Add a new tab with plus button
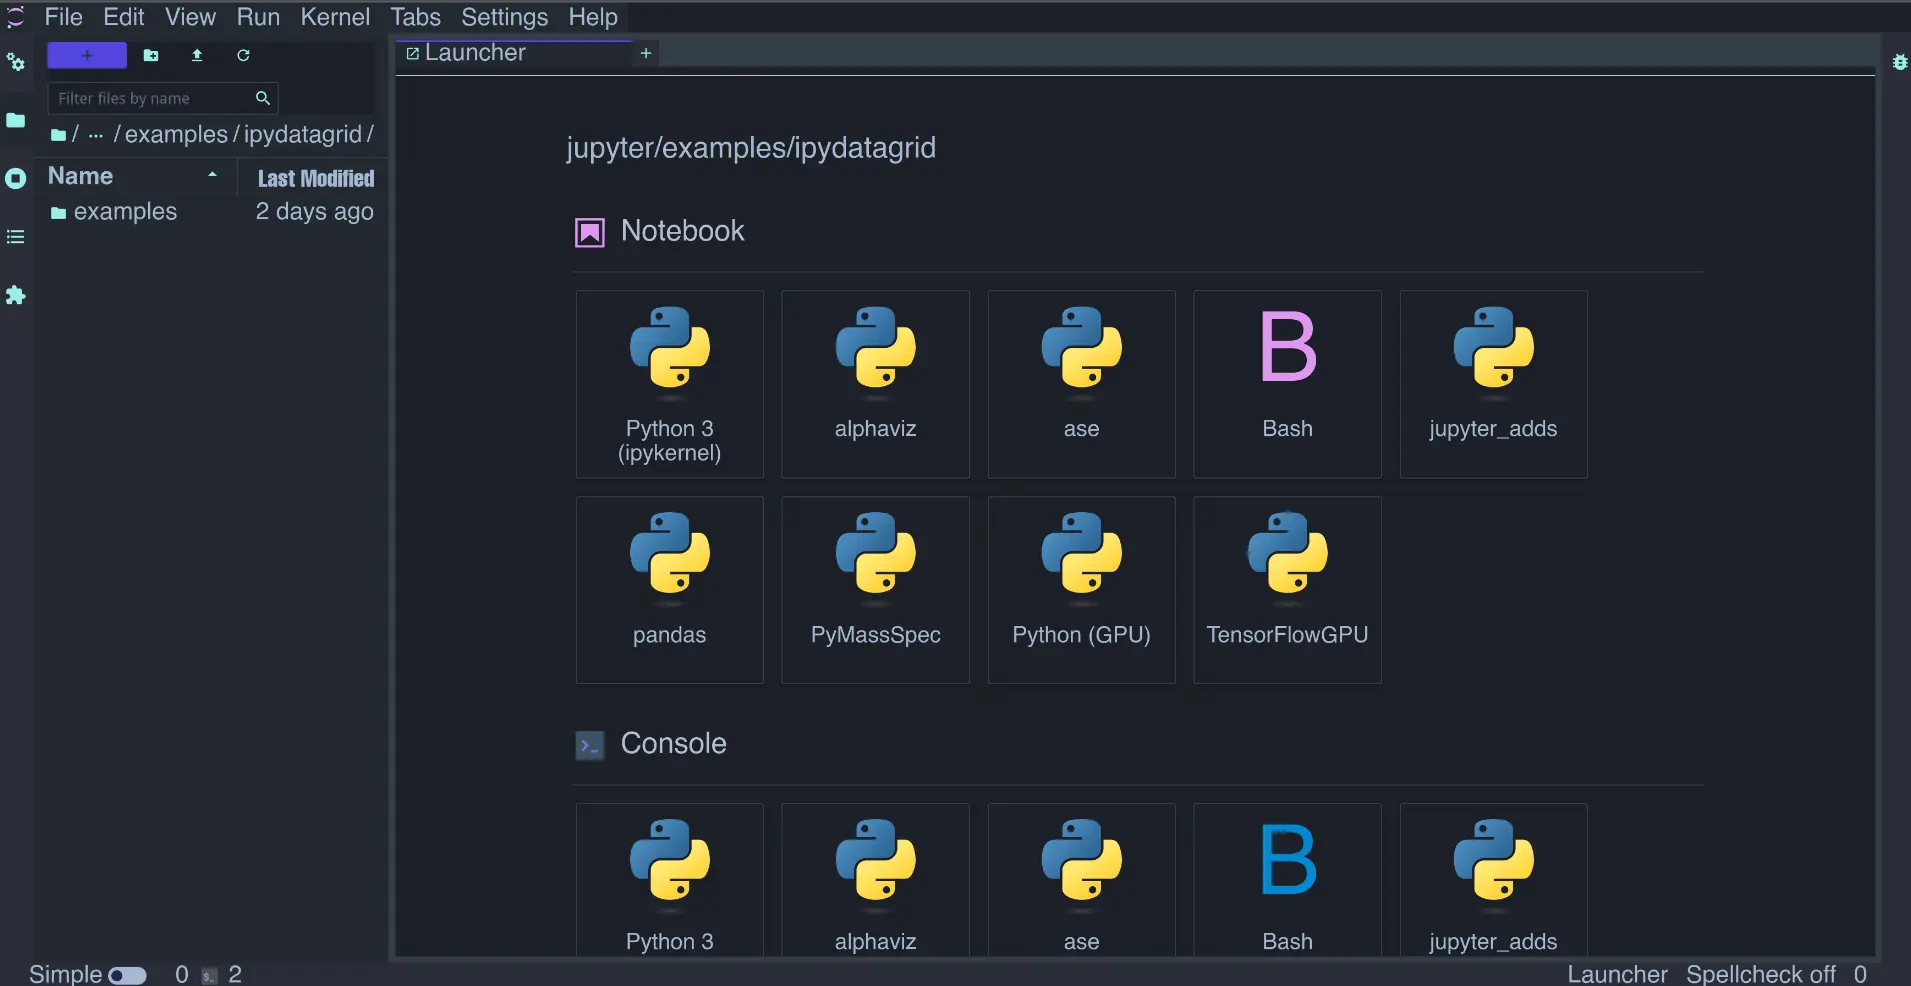This screenshot has height=986, width=1911. tap(646, 53)
